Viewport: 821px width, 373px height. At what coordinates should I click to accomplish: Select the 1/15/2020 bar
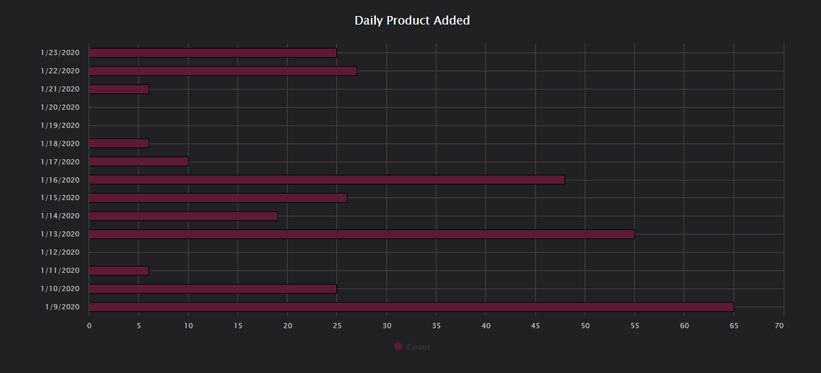click(x=218, y=198)
